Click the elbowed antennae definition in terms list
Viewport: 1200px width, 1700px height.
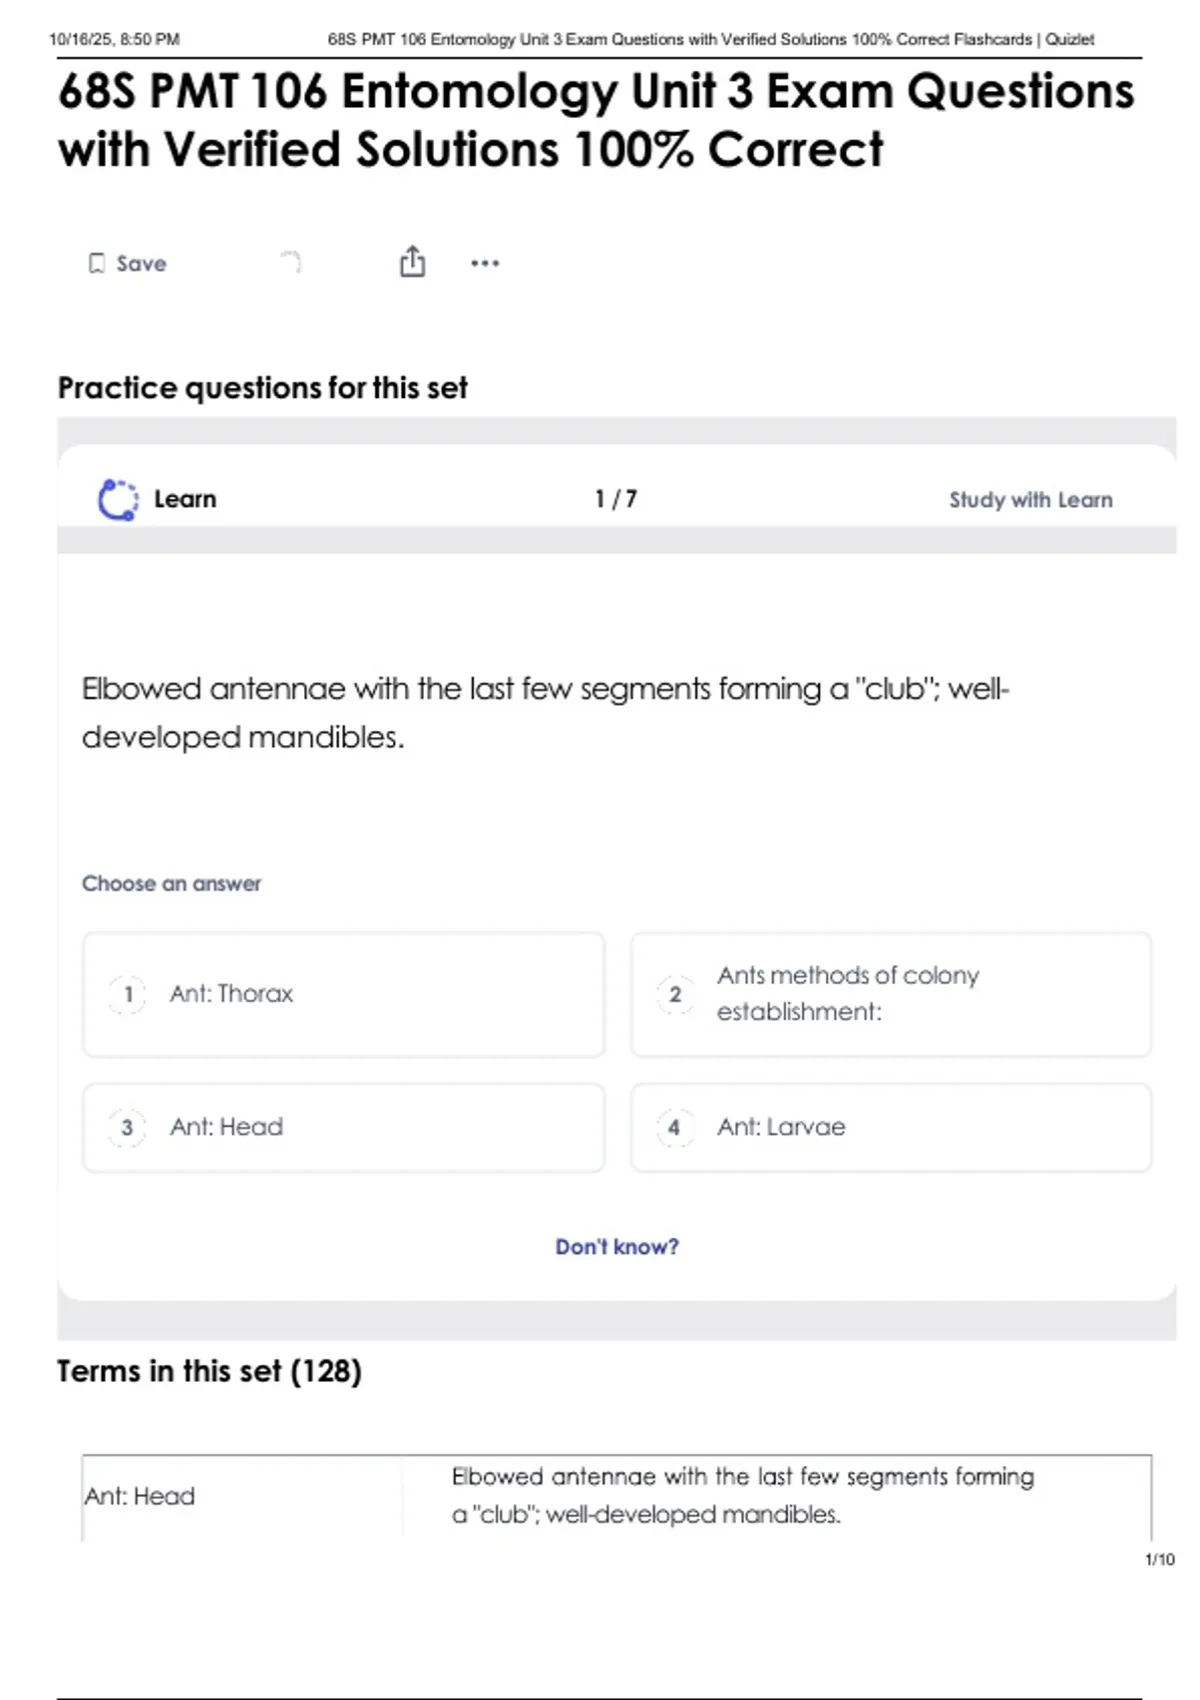tap(742, 1495)
